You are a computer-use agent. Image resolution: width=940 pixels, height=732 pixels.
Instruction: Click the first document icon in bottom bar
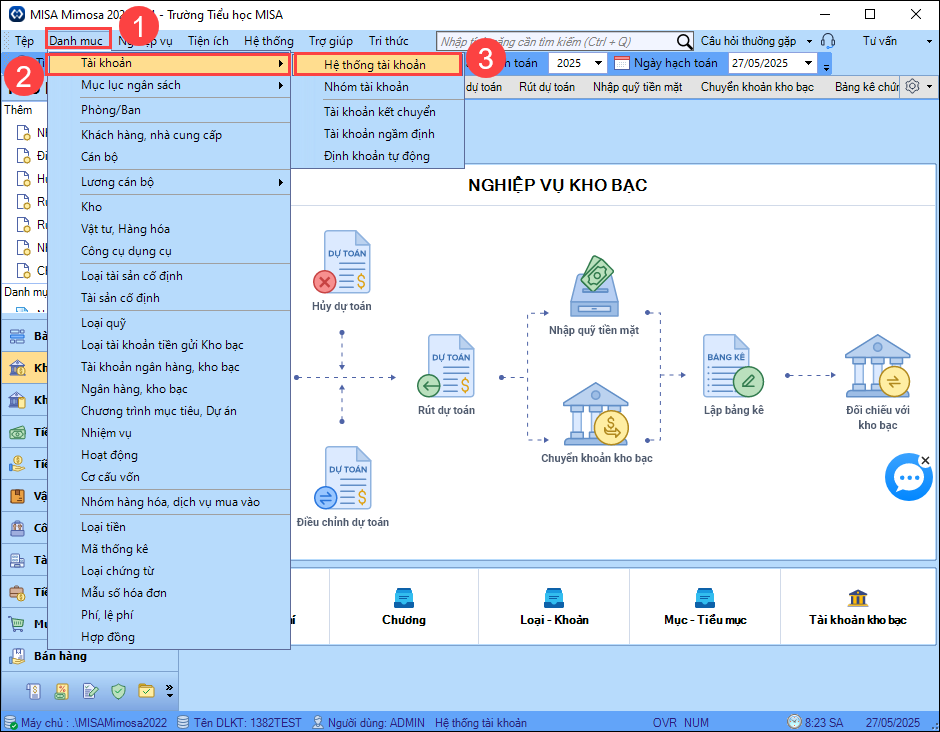point(34,691)
